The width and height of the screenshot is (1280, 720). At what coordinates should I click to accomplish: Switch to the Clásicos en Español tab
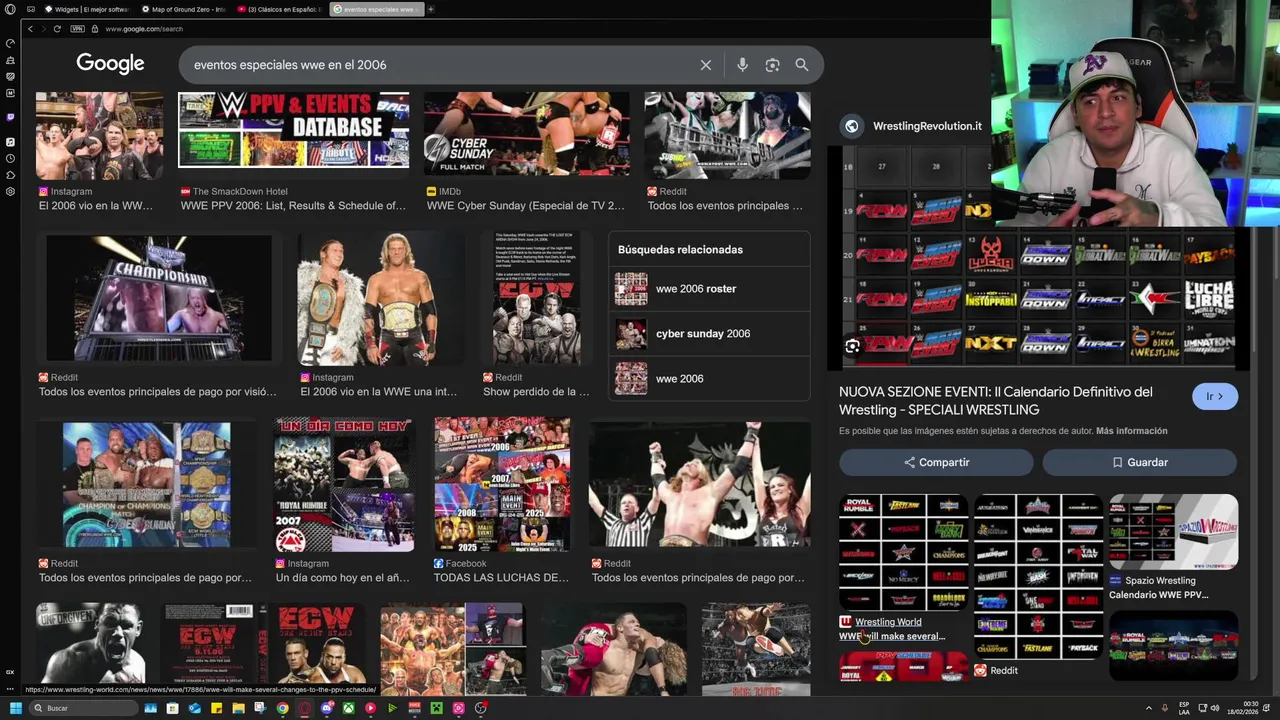(x=280, y=9)
